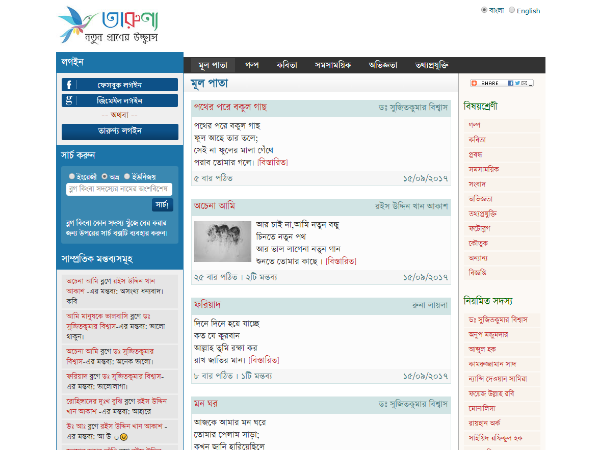This screenshot has height=450, width=600.
Task: Open অন্যান্য in the বিষয়শ্রেণী list
Action: (x=502, y=258)
